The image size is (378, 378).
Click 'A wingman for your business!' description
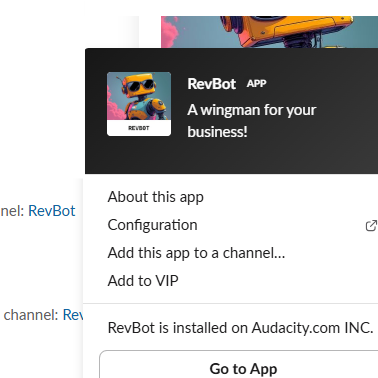tap(252, 121)
